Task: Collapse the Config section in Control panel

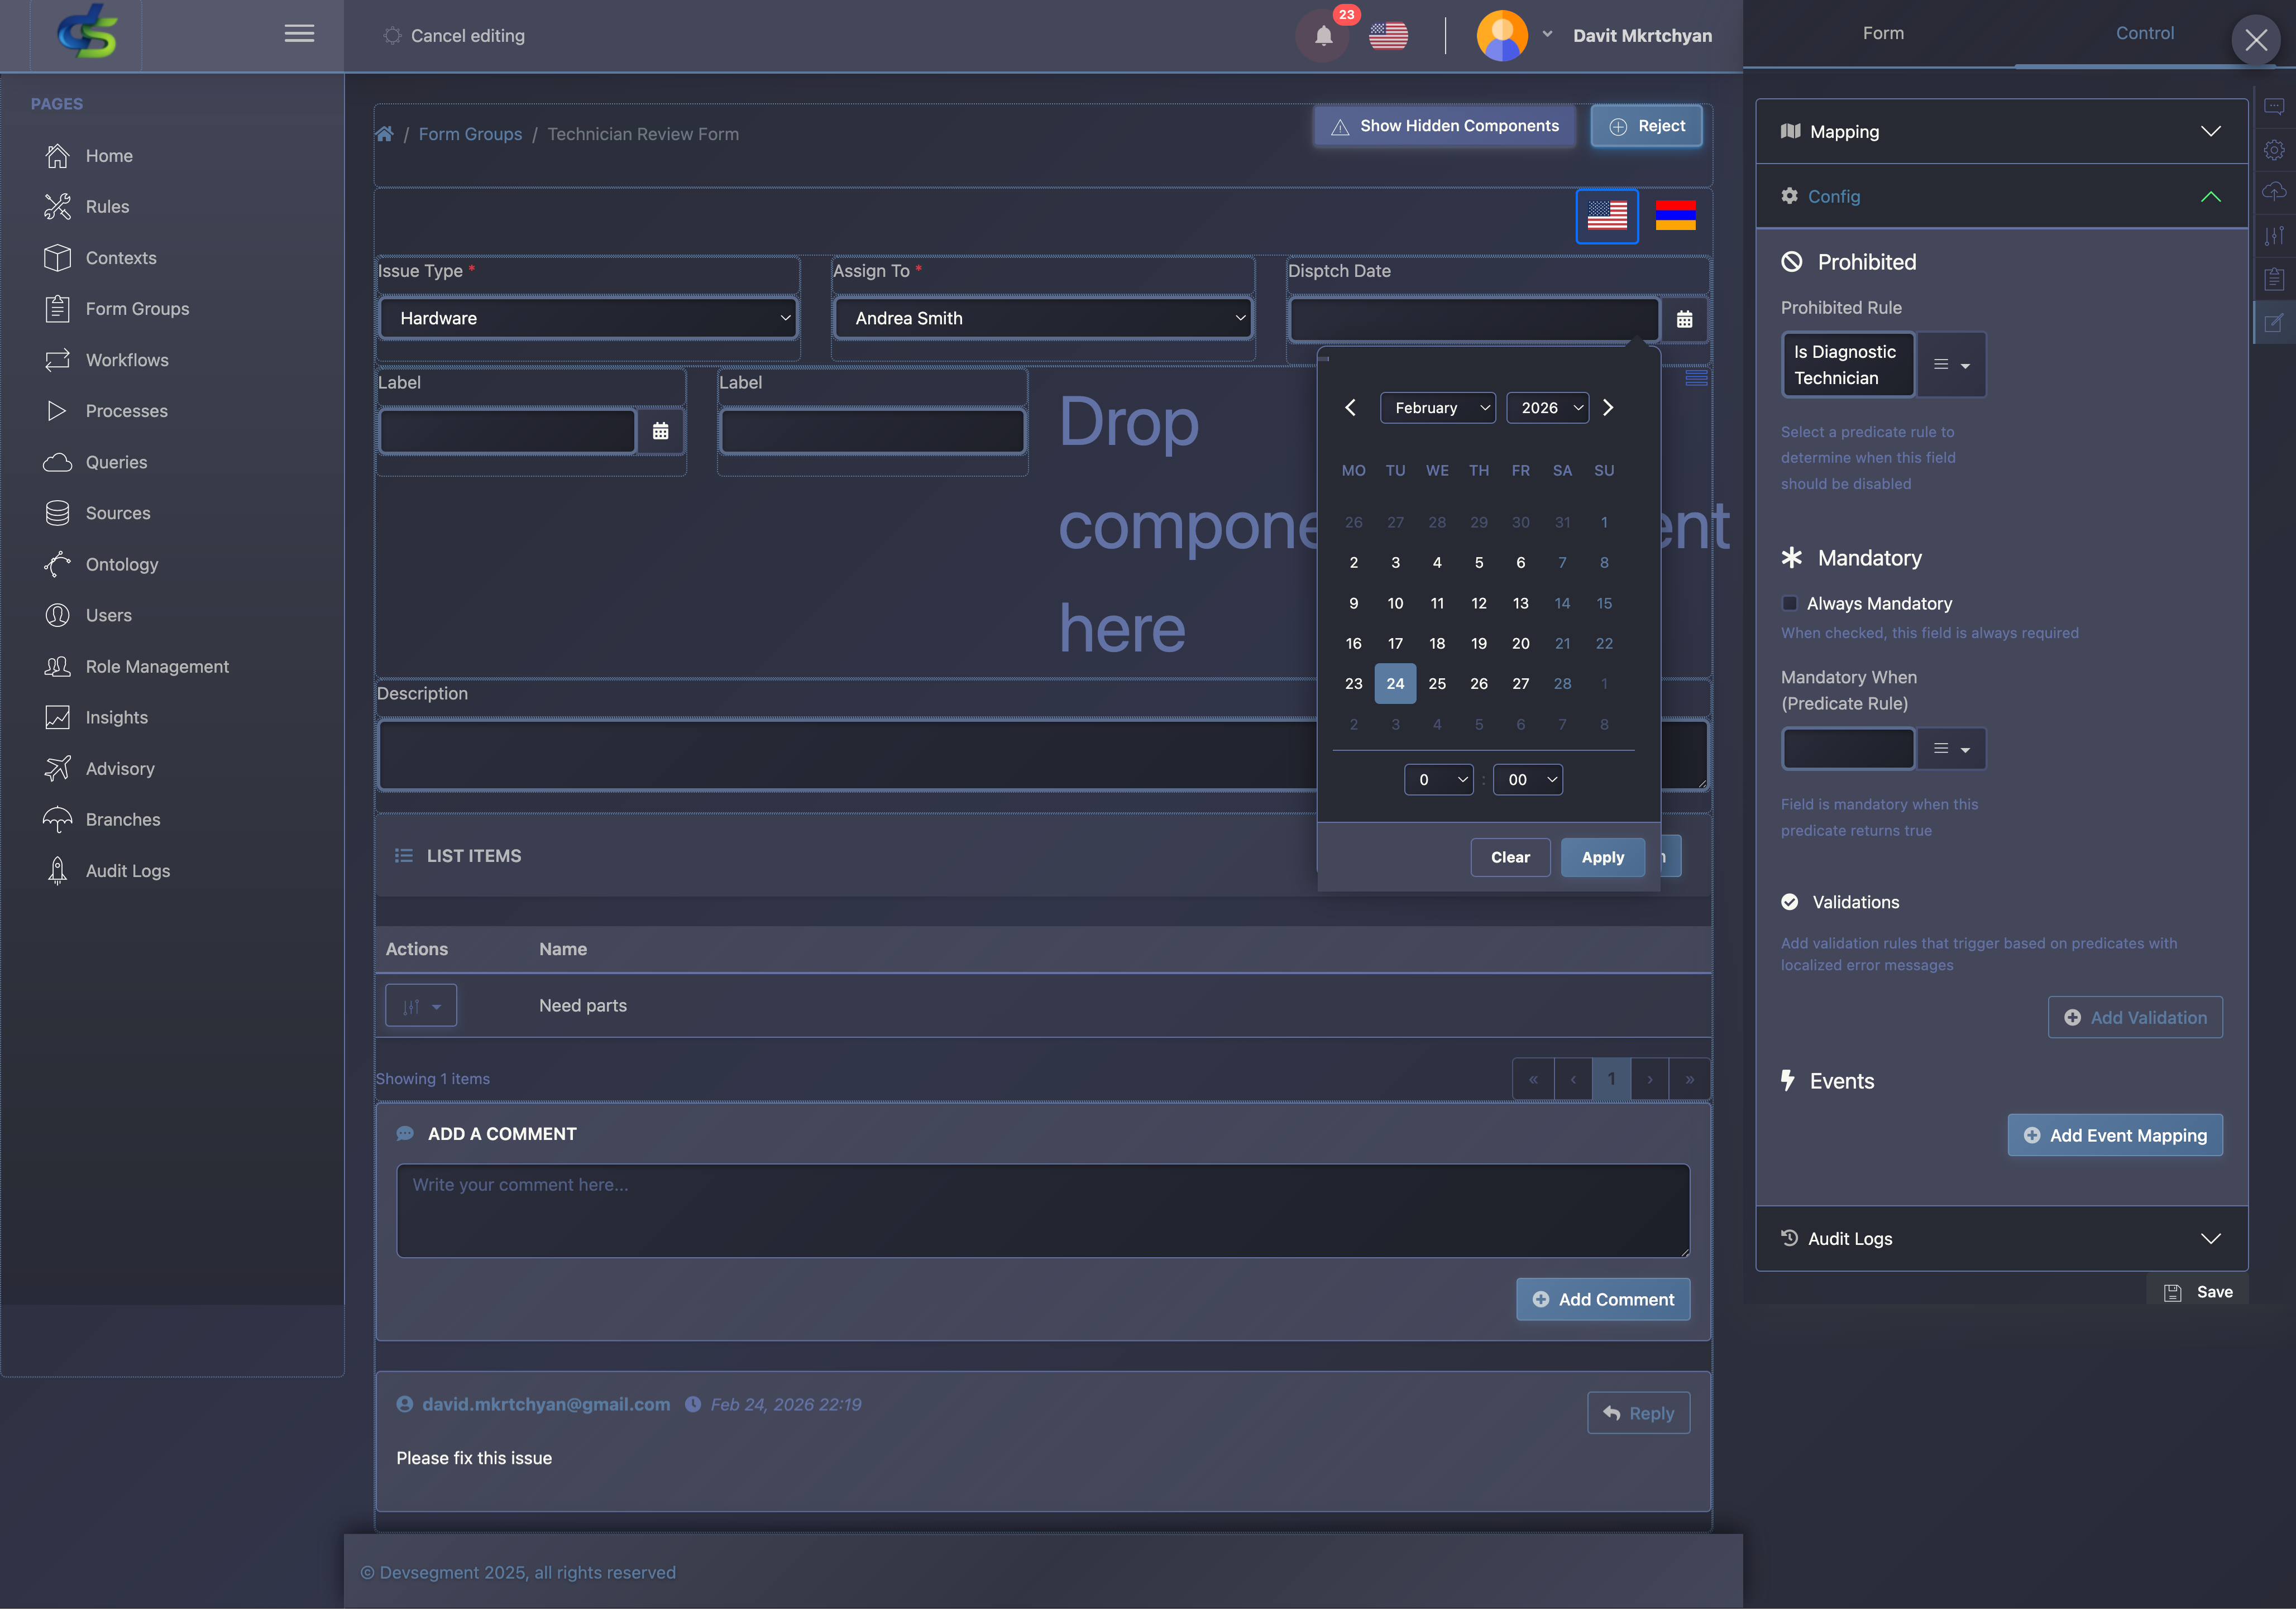Action: coord(2211,196)
